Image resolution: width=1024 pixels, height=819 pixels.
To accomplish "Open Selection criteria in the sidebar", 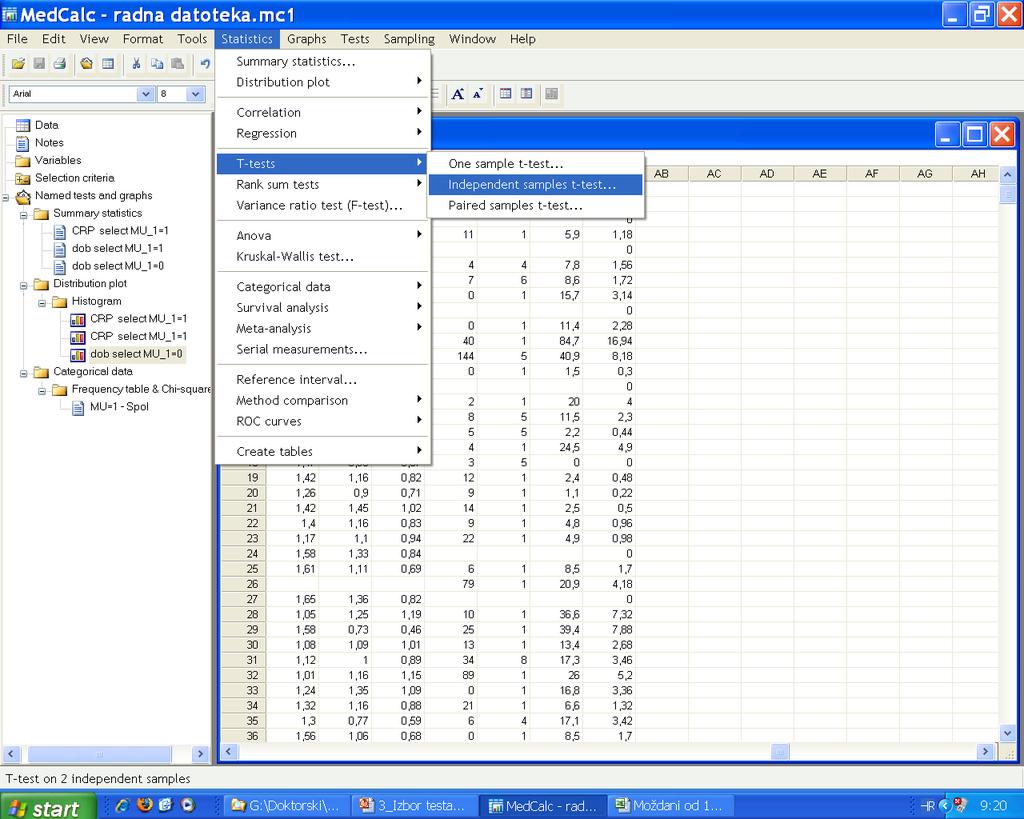I will pyautogui.click(x=74, y=178).
